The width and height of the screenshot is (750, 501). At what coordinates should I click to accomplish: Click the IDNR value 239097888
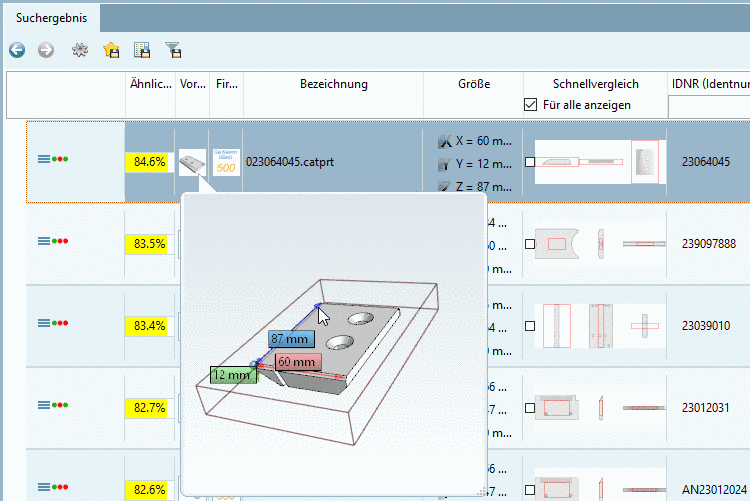708,244
